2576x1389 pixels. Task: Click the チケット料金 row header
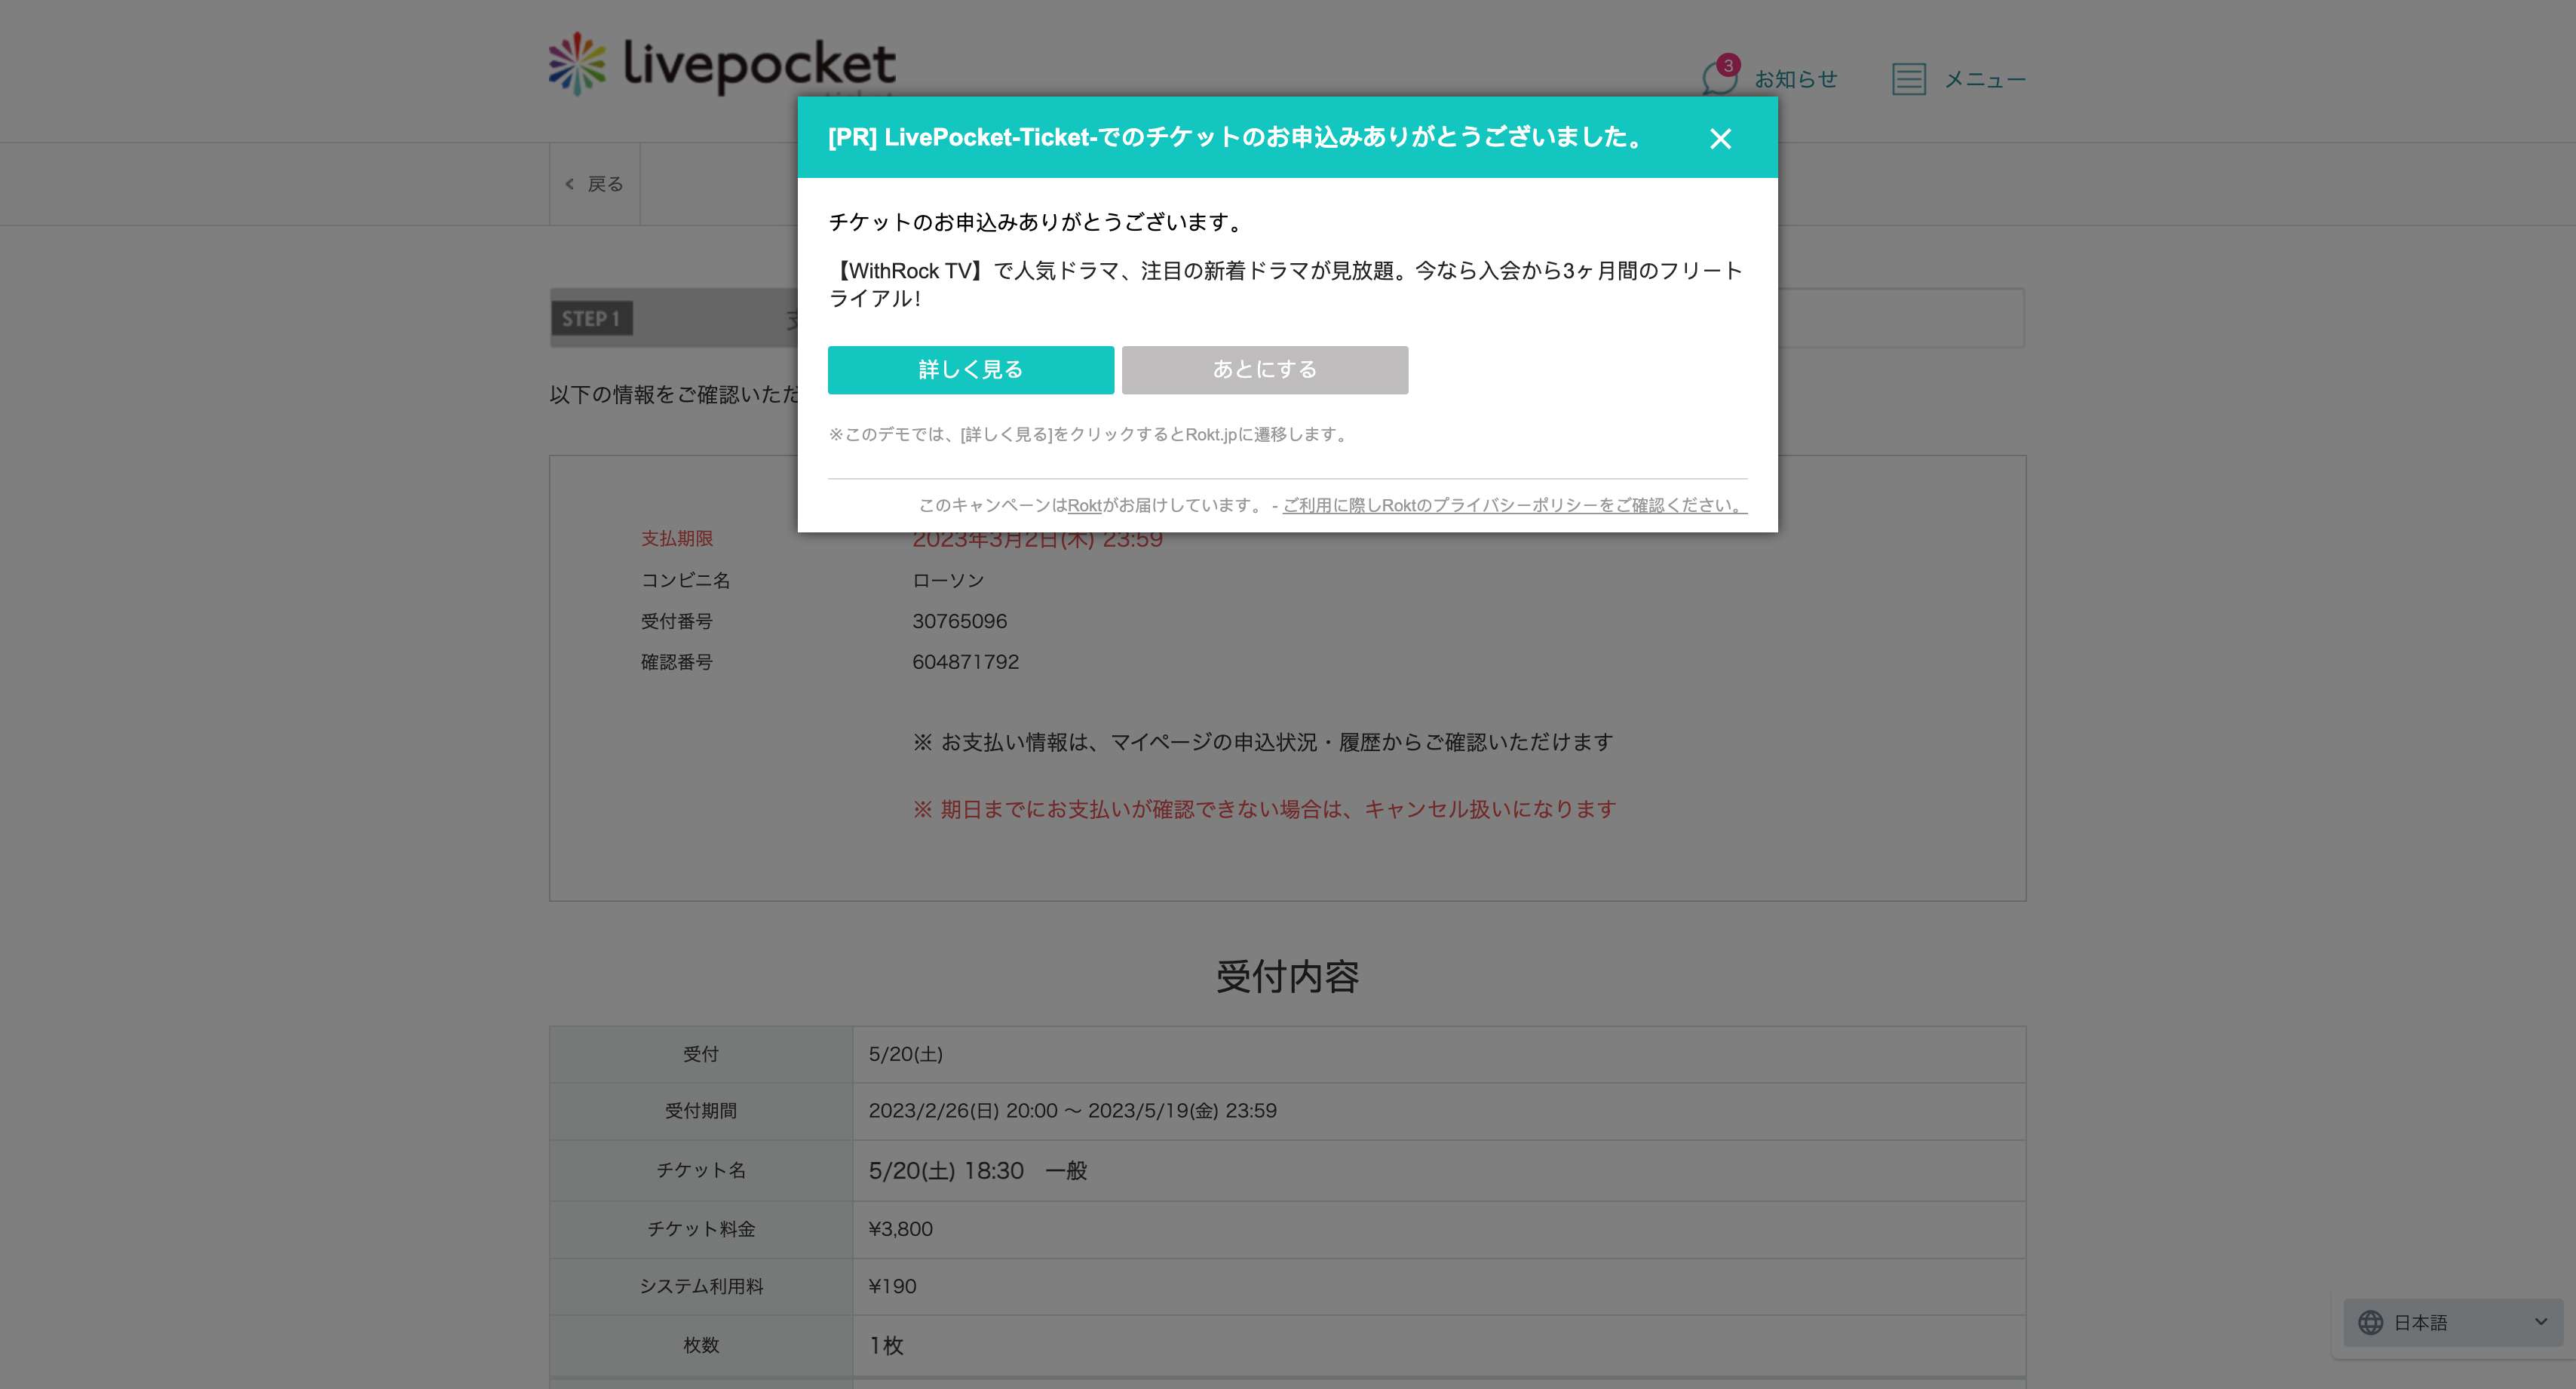[701, 1229]
